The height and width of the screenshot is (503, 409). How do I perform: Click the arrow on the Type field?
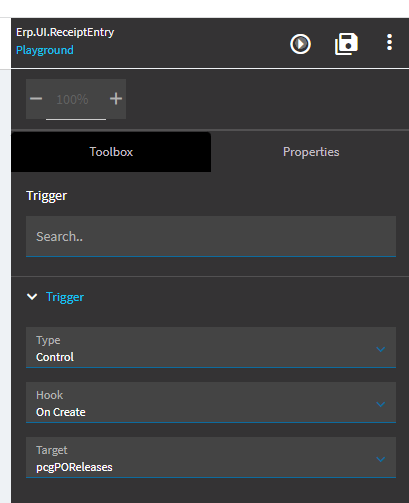[x=381, y=349]
